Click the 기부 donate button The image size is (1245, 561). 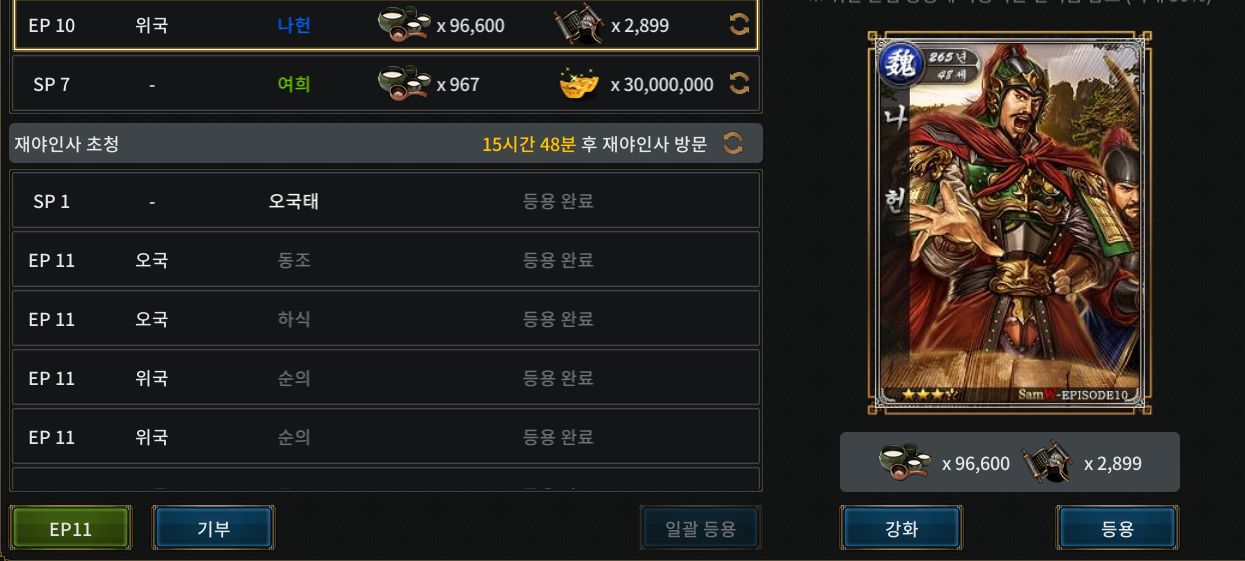pyautogui.click(x=213, y=528)
